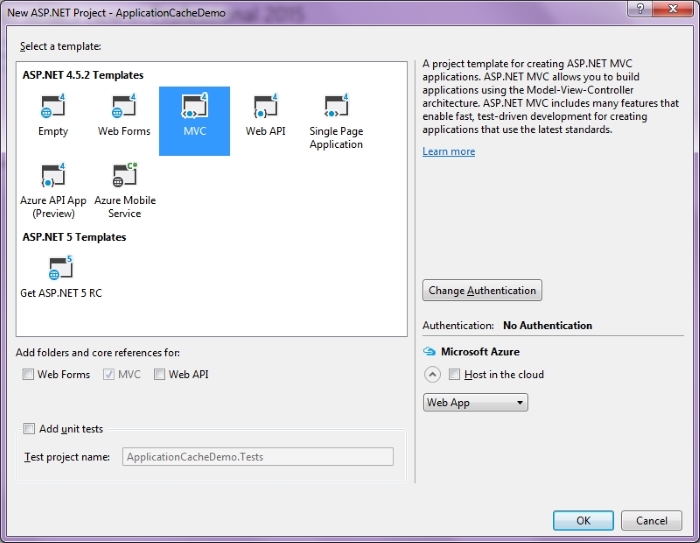Confirm the dialog with OK
Viewport: 700px width, 543px height.
click(583, 521)
